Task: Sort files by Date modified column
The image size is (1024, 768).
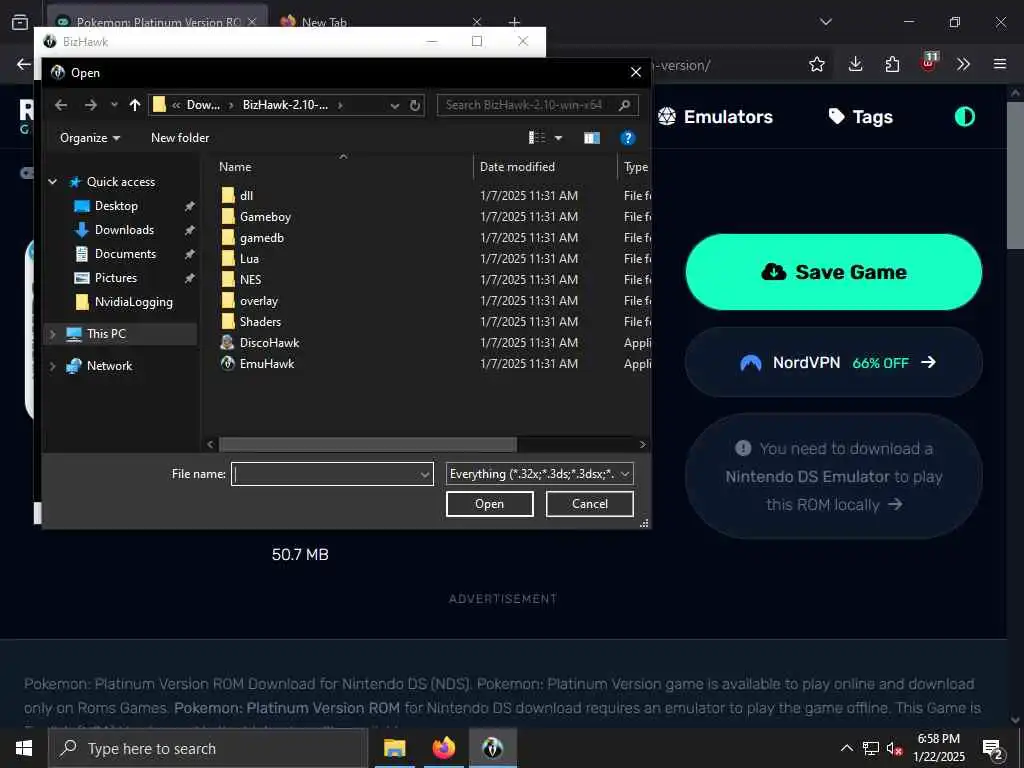Action: [517, 167]
